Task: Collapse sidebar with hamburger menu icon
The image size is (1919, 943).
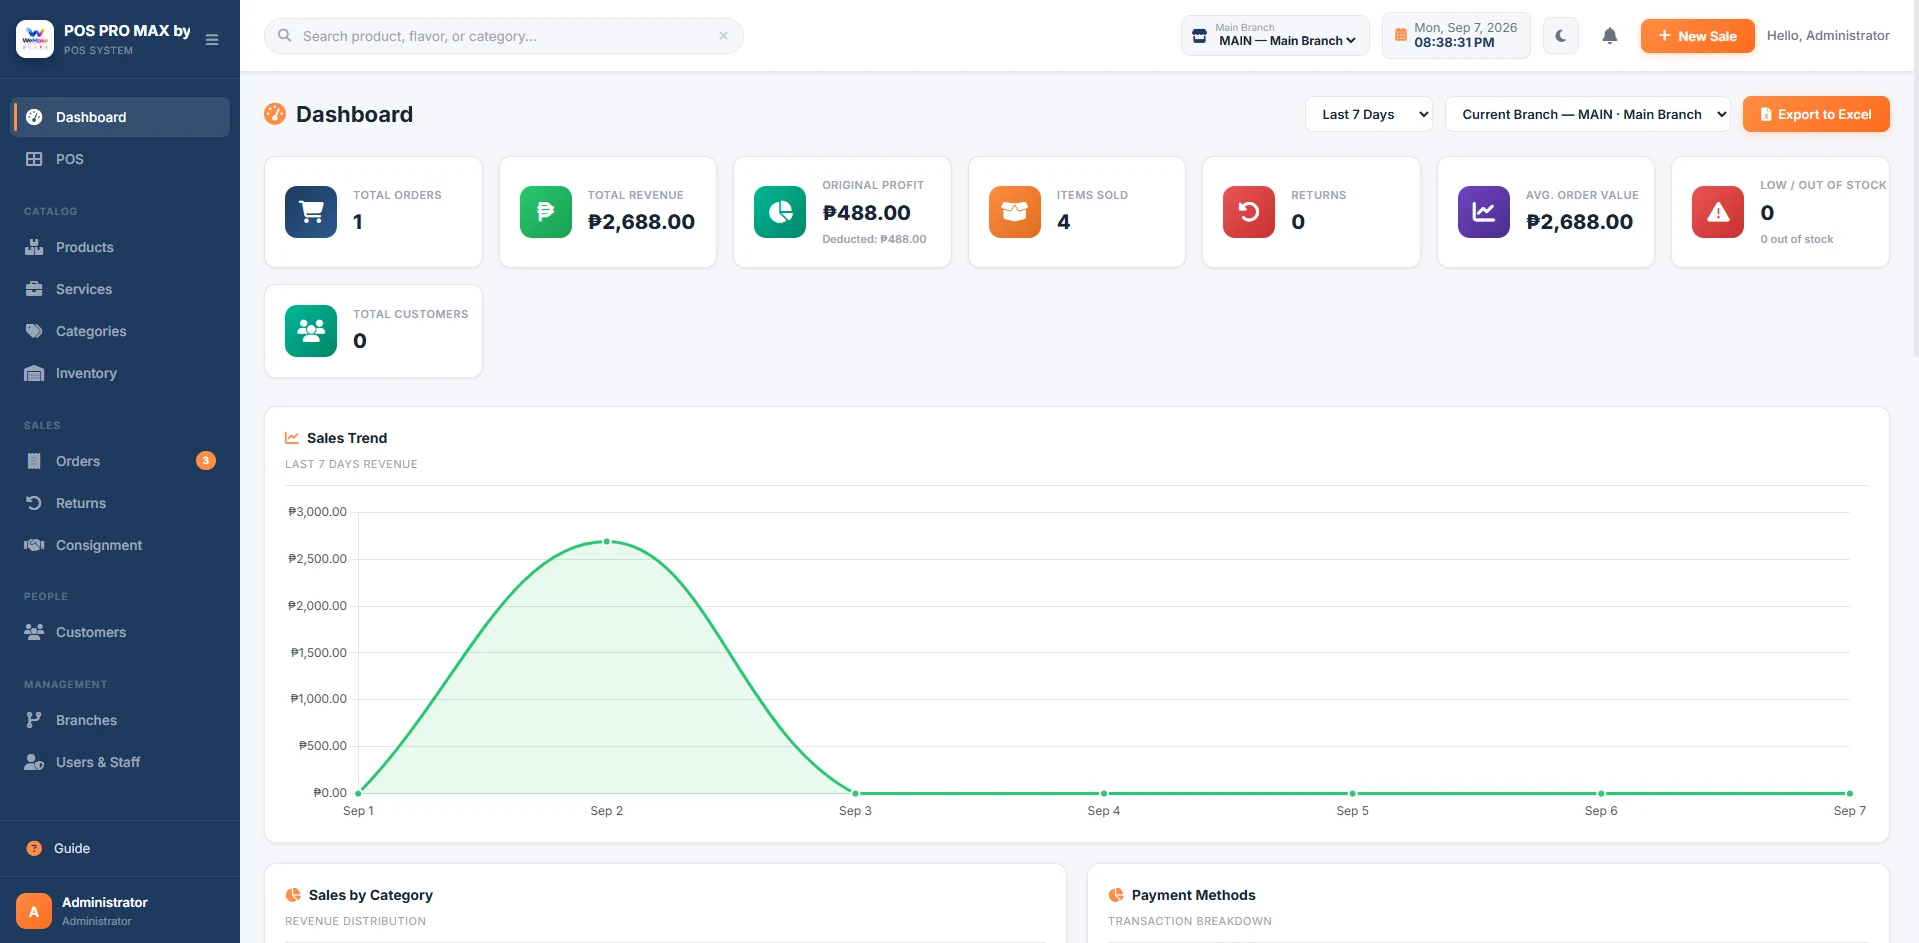Action: coord(212,40)
